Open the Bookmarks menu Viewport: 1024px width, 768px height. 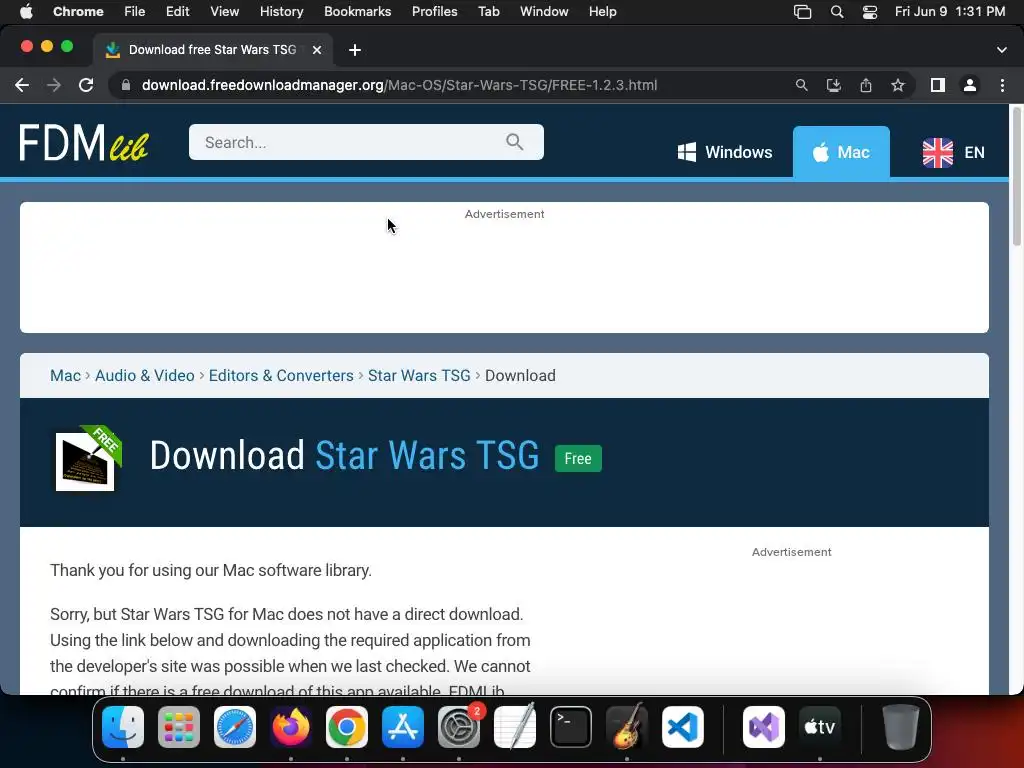(357, 11)
